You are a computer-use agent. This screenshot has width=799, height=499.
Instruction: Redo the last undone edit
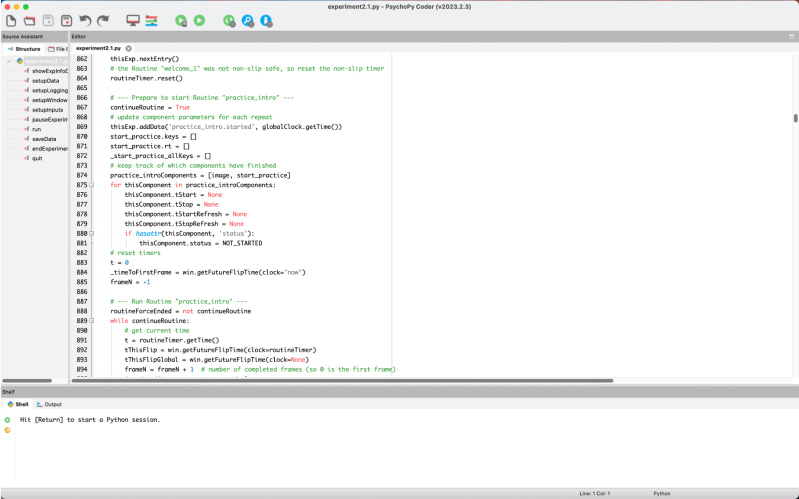coord(103,21)
